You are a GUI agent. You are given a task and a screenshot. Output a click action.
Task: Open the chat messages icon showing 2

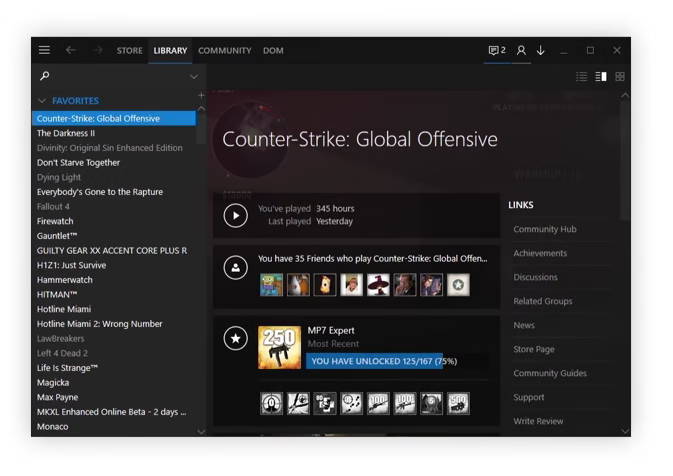[497, 50]
